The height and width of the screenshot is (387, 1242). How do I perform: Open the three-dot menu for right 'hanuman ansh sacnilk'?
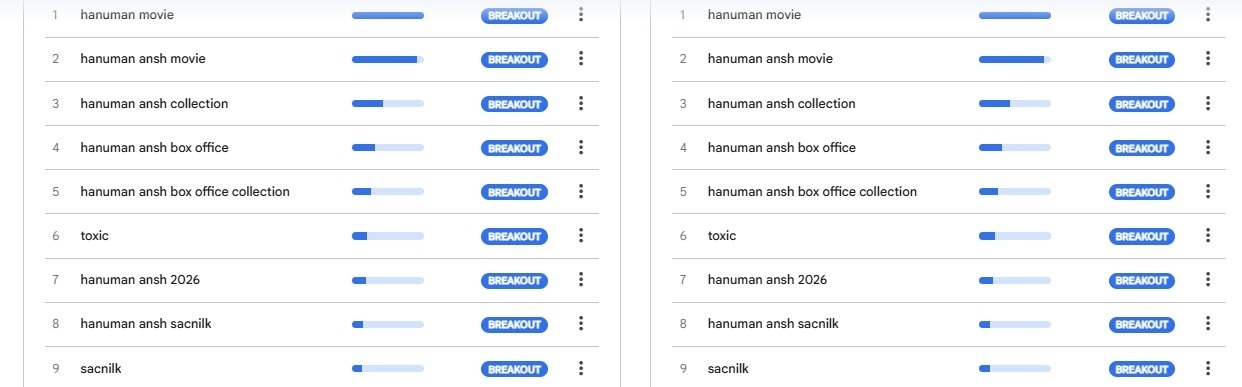[1208, 324]
